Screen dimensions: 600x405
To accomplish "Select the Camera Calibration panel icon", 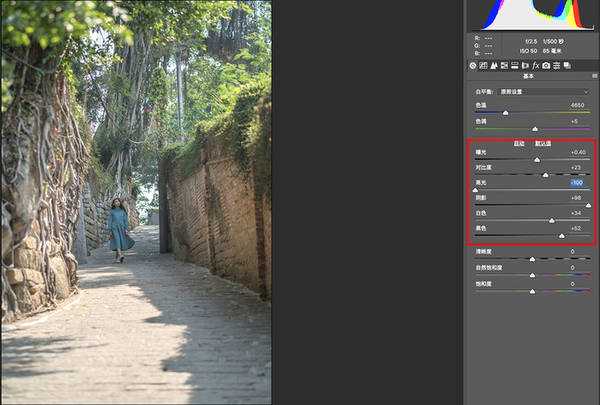I will click(x=546, y=66).
